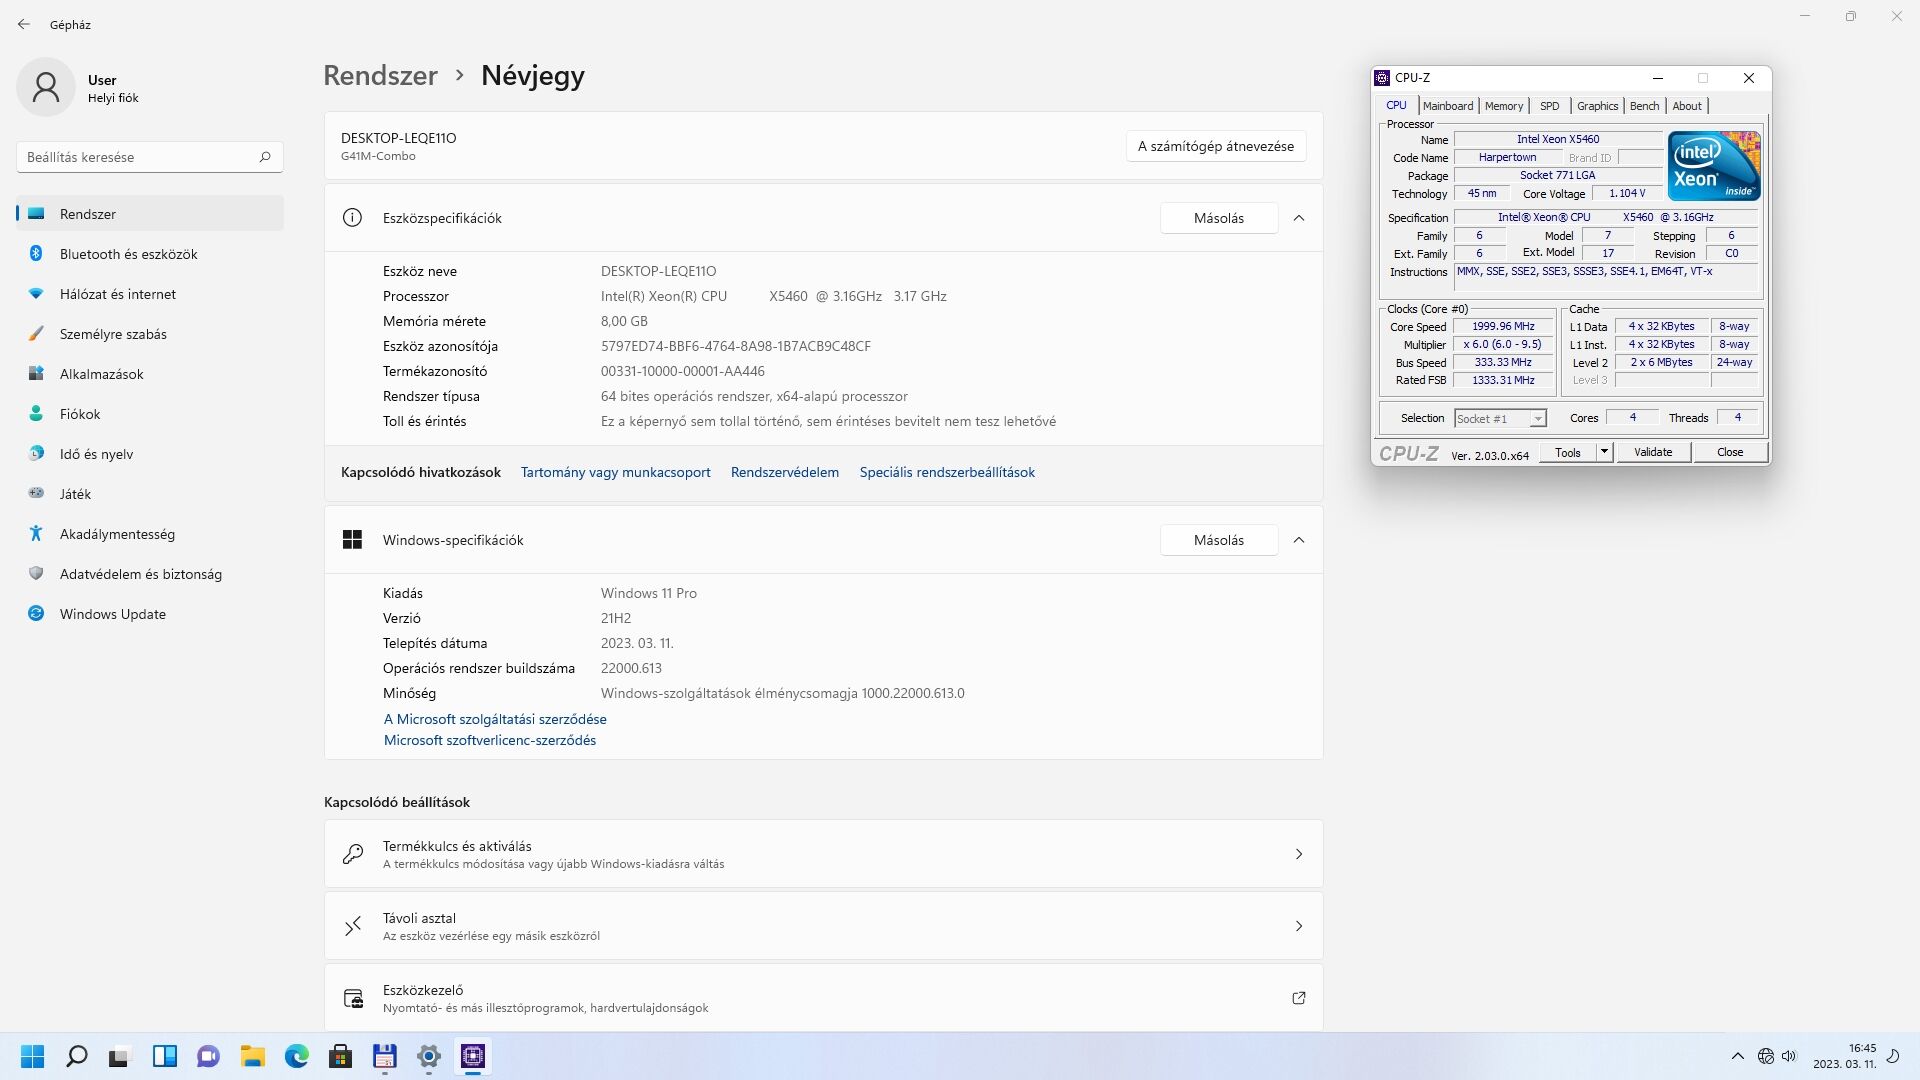Open Rendszer in the sidebar
The image size is (1920, 1080).
pyautogui.click(x=150, y=214)
